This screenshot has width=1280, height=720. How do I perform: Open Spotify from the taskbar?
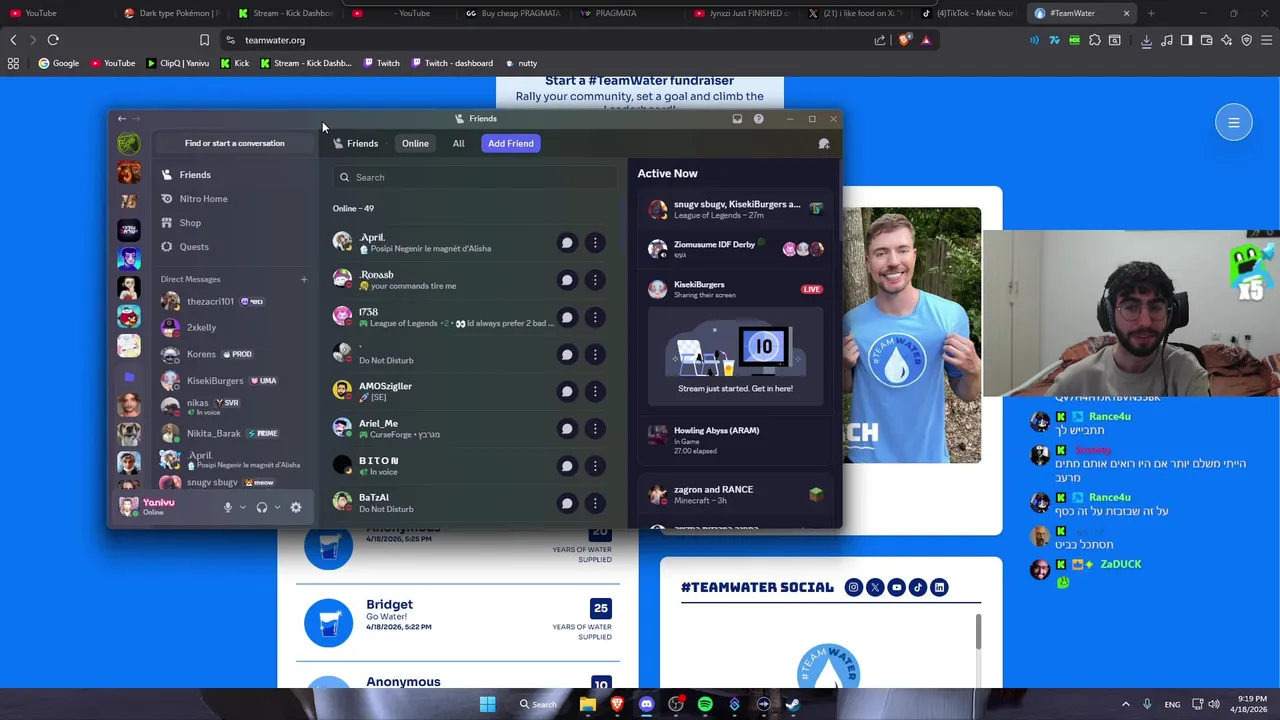pos(705,704)
